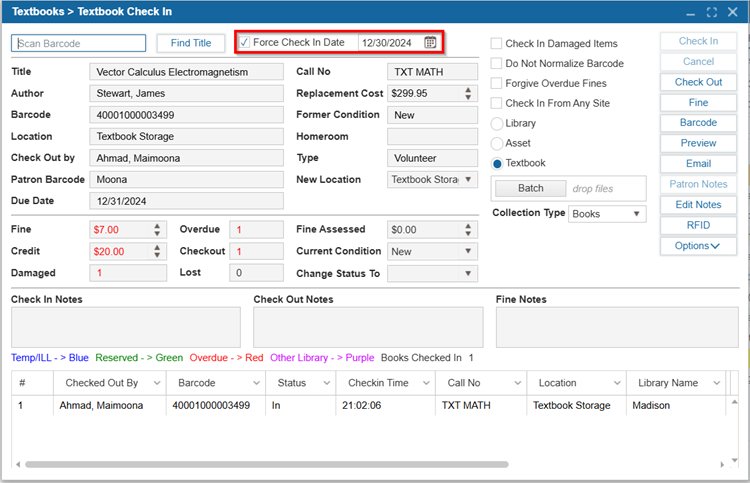Screen dimensions: 750x483
Task: Close the Textbook Check In window
Action: coord(732,12)
